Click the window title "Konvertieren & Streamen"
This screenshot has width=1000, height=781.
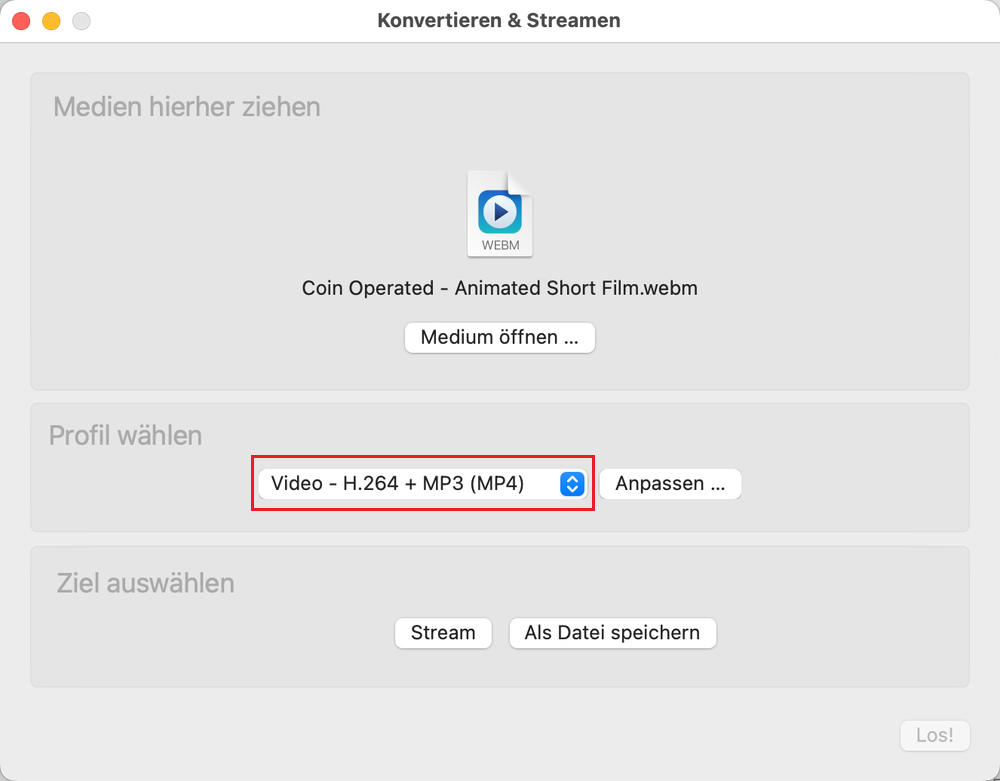pyautogui.click(x=499, y=20)
